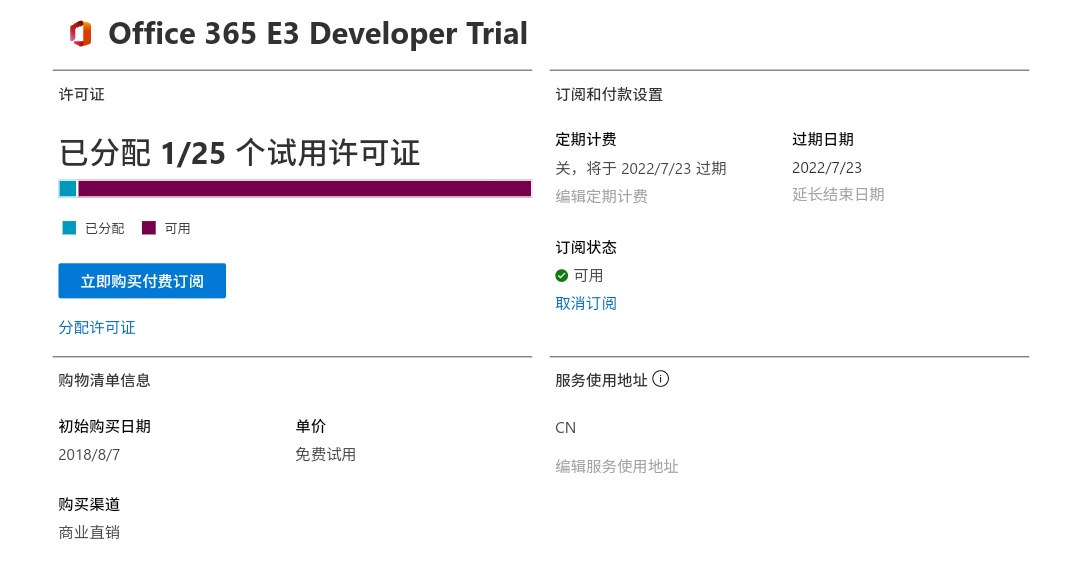Click the green checkmark status icon
Image resolution: width=1071 pixels, height=573 pixels.
click(562, 276)
